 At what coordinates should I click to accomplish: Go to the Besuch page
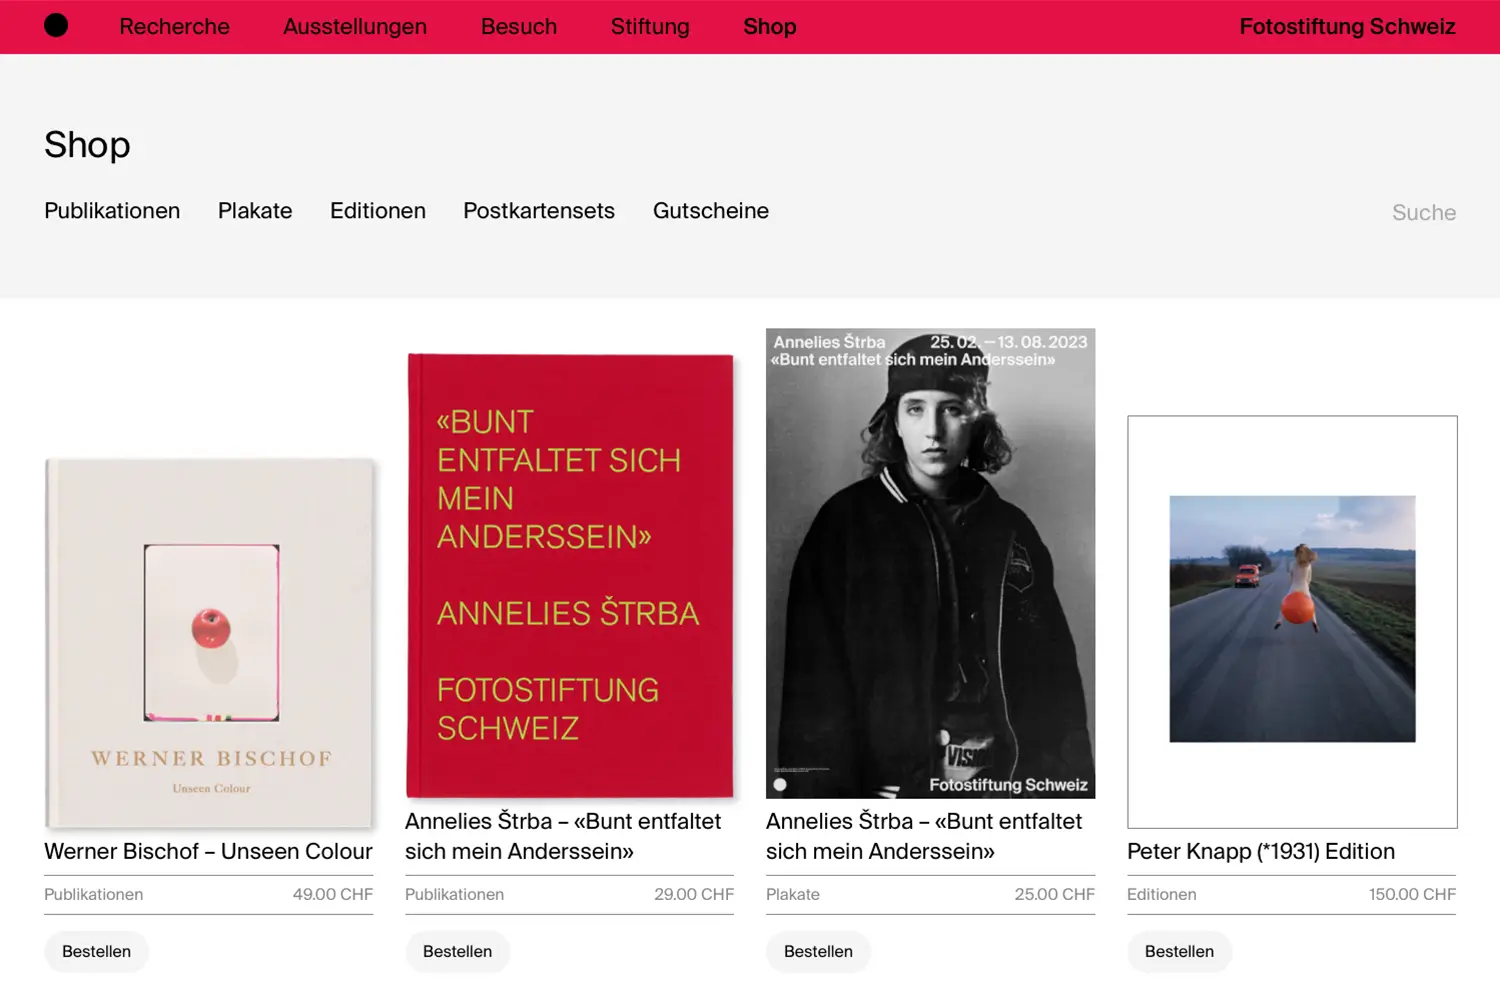pos(519,27)
